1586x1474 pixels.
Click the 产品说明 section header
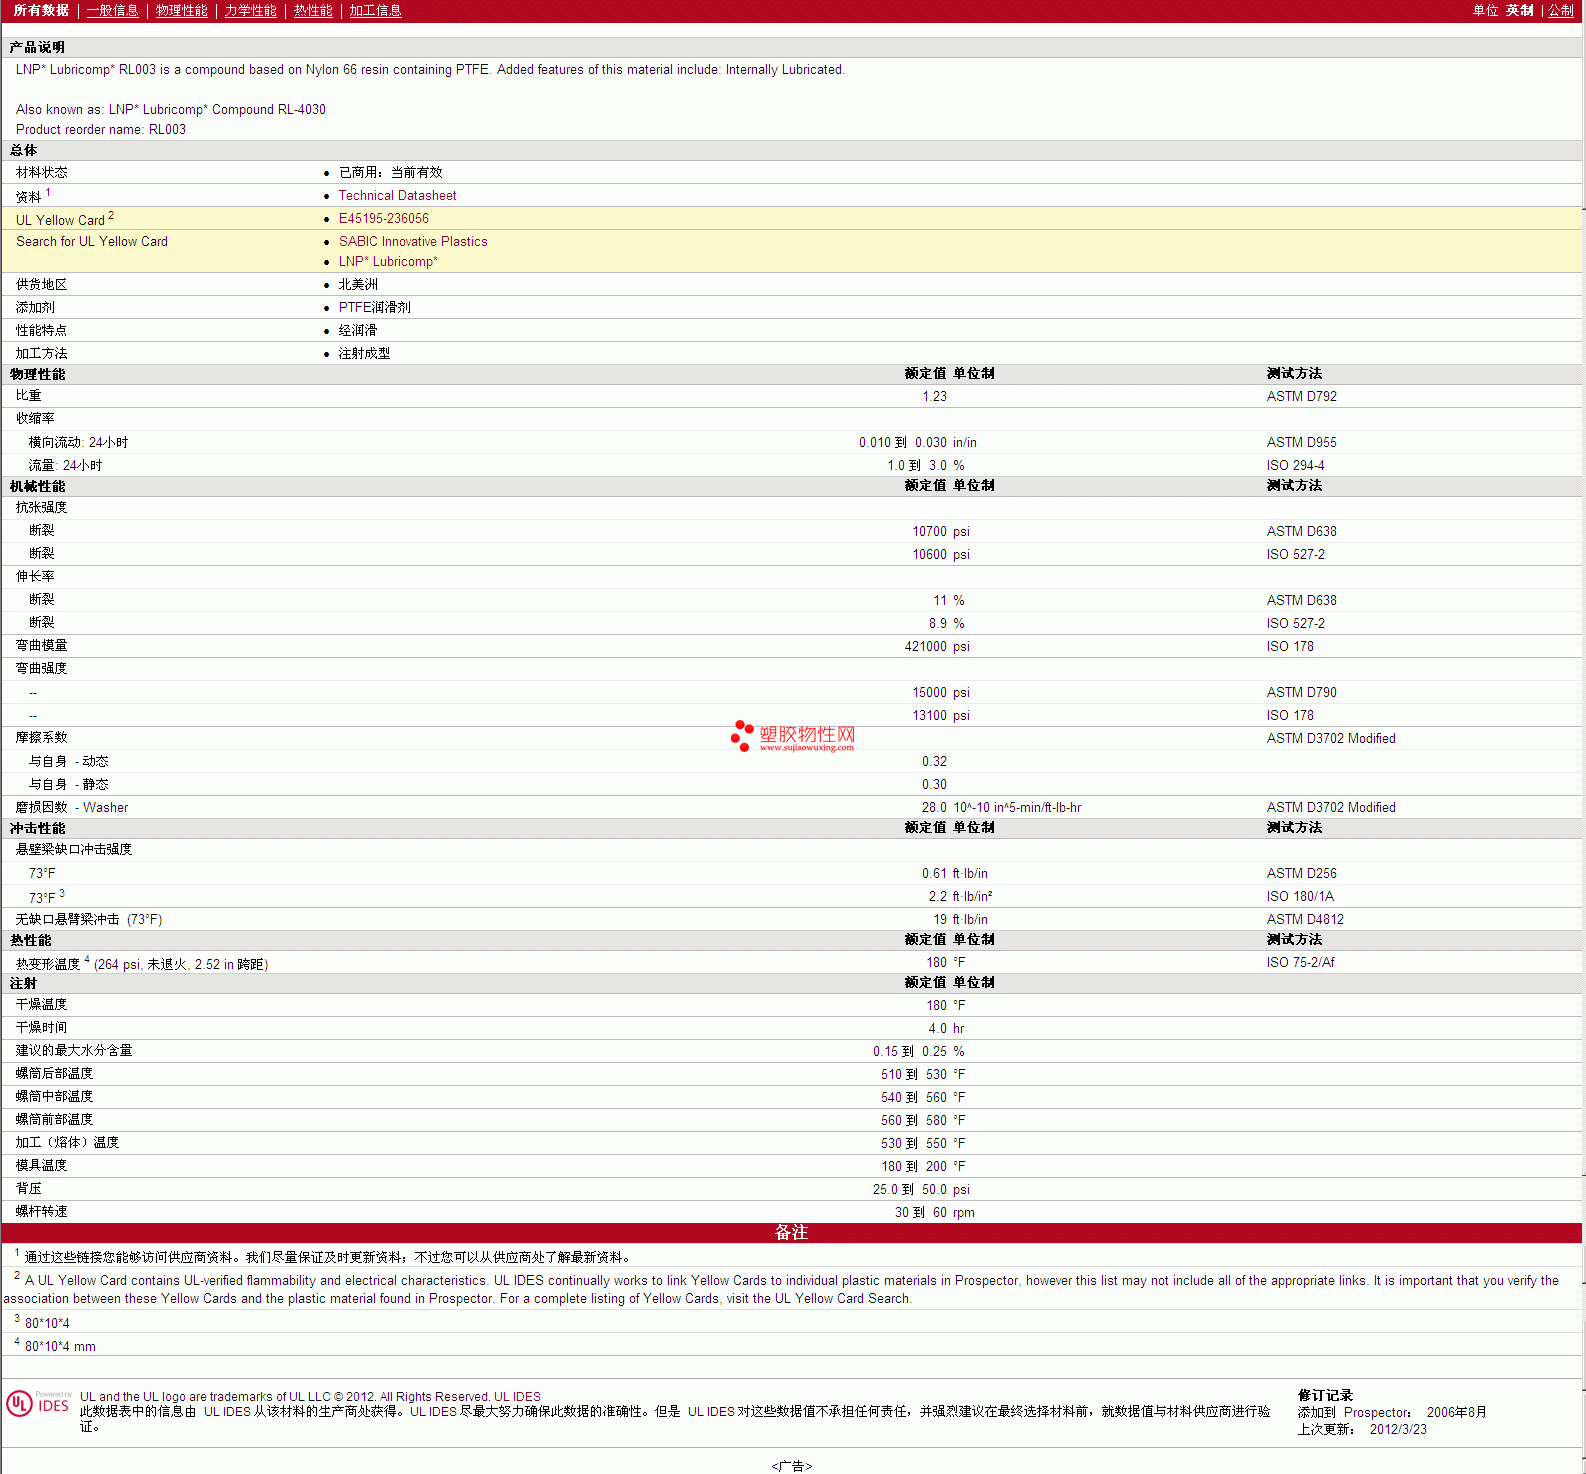pyautogui.click(x=37, y=47)
